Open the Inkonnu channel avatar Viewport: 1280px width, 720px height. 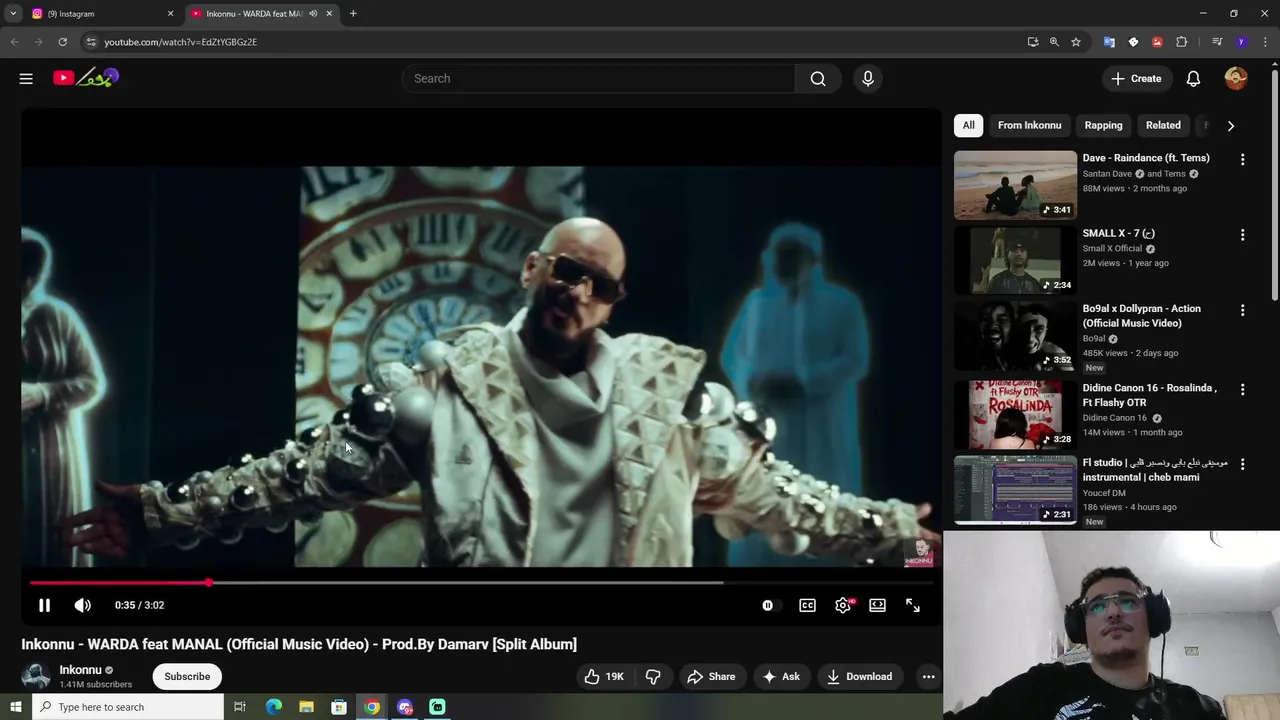pyautogui.click(x=36, y=677)
